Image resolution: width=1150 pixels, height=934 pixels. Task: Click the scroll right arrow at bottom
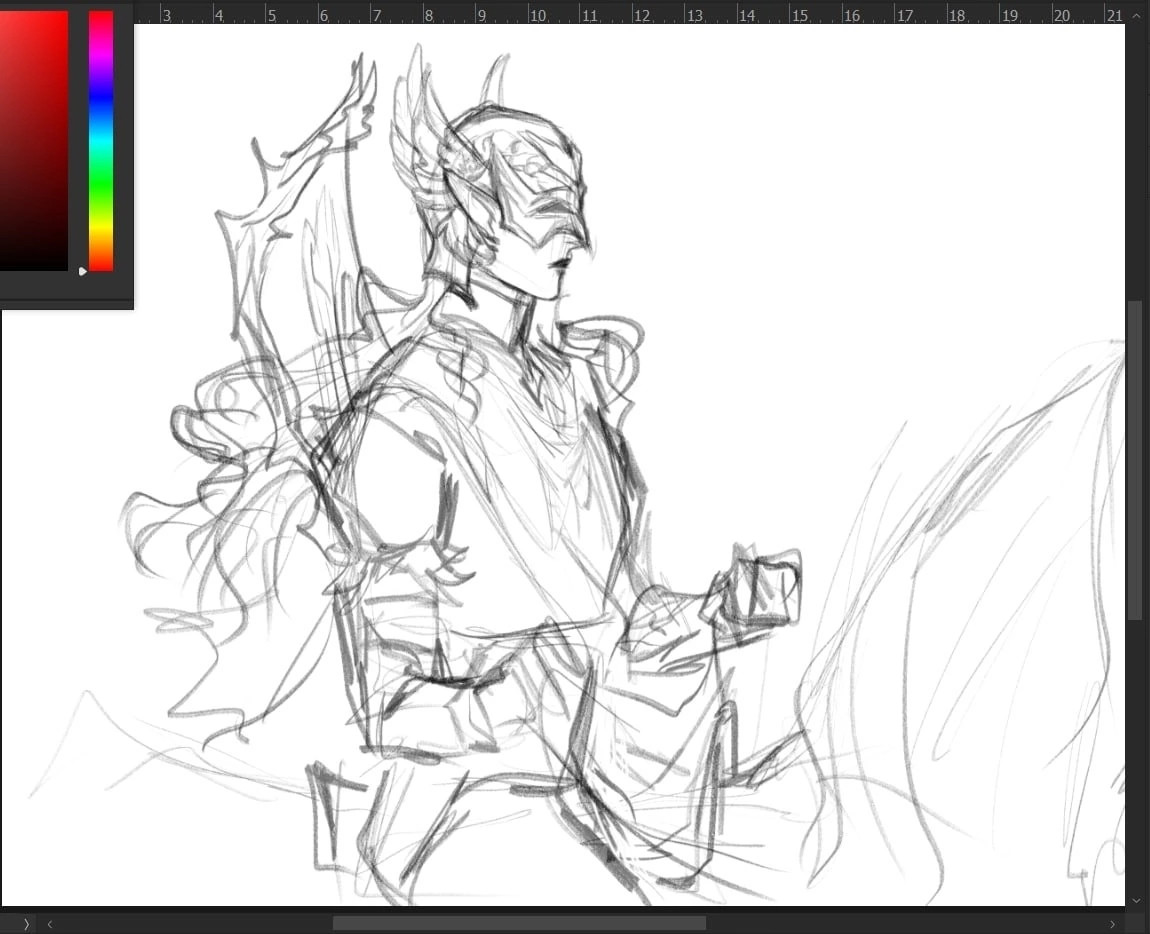[x=1113, y=924]
